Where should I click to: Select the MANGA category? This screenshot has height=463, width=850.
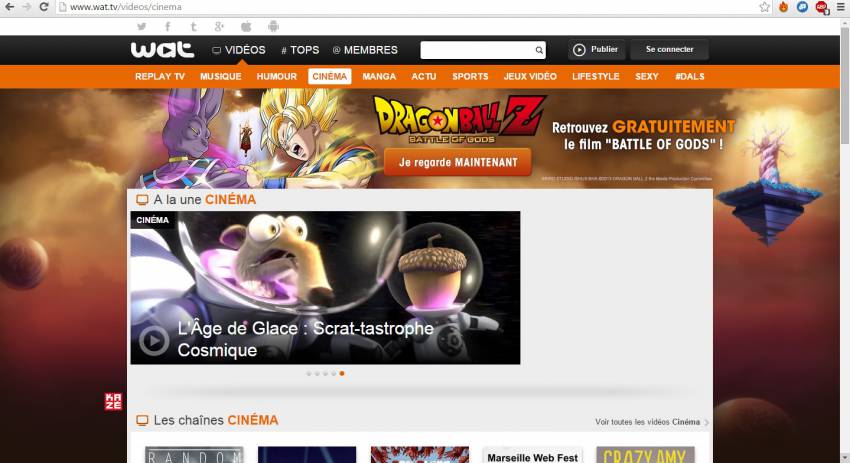tap(379, 76)
